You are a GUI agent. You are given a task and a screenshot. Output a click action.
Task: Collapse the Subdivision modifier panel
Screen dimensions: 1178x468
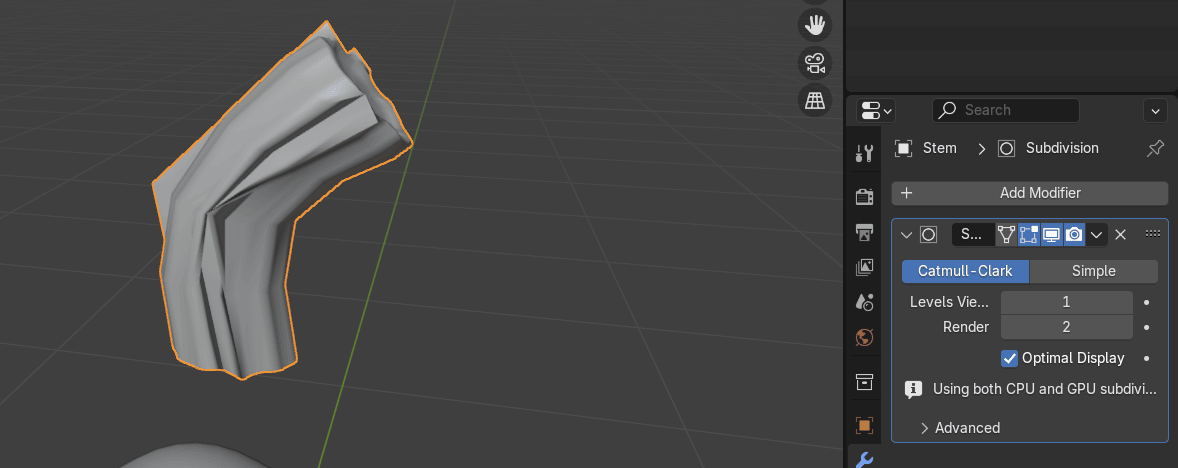(x=907, y=234)
